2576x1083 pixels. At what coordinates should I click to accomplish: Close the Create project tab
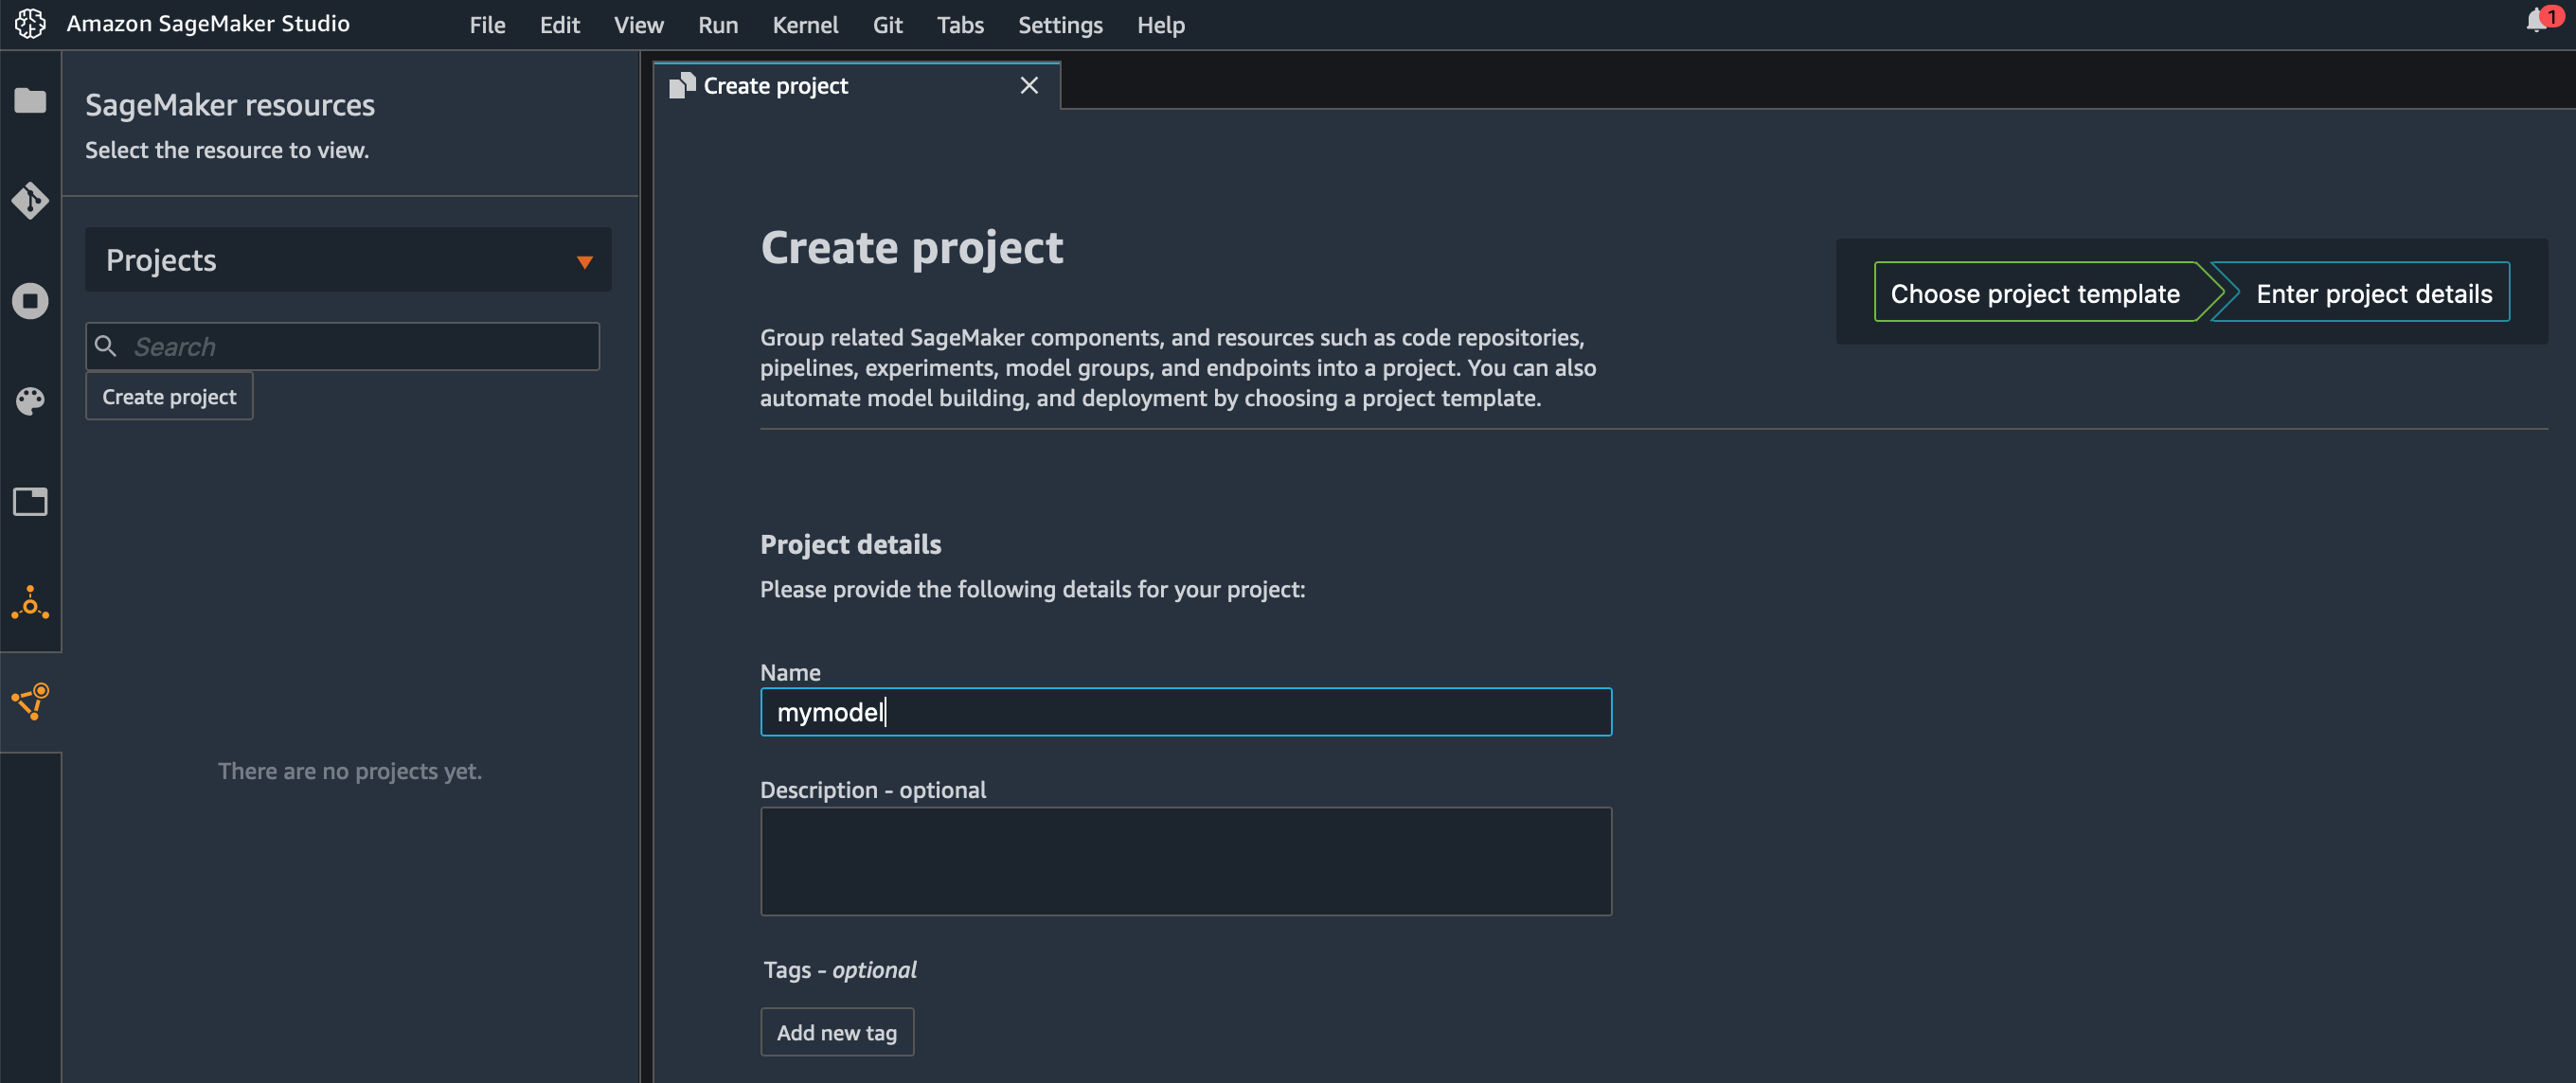point(1028,86)
